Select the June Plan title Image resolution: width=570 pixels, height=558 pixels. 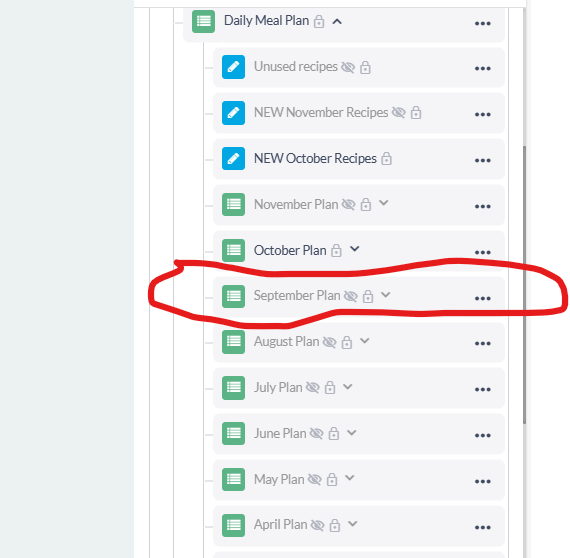(x=280, y=434)
